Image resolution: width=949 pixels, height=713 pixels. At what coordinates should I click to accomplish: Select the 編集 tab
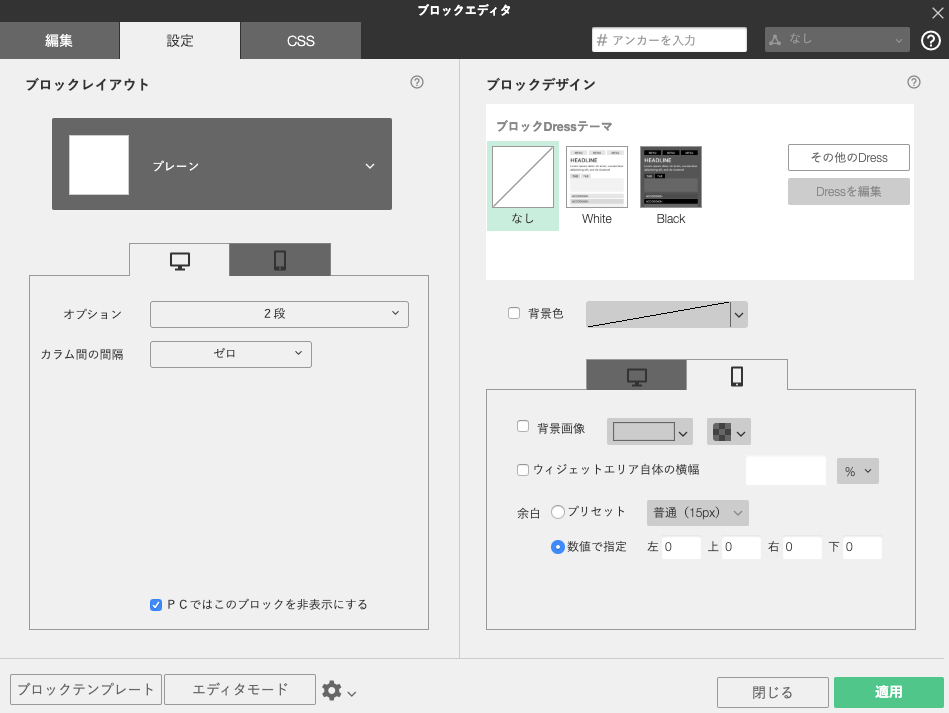pyautogui.click(x=59, y=40)
